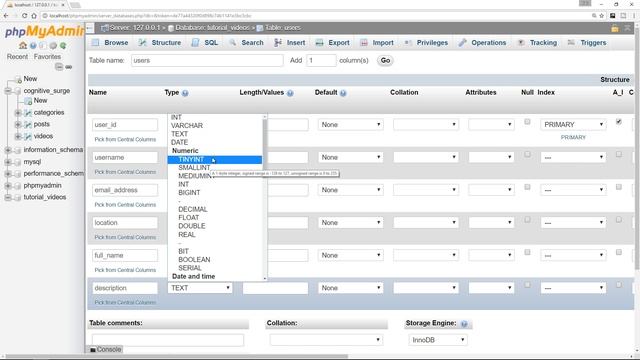Click the Type column help icon
This screenshot has width=640, height=360.
[185, 93]
